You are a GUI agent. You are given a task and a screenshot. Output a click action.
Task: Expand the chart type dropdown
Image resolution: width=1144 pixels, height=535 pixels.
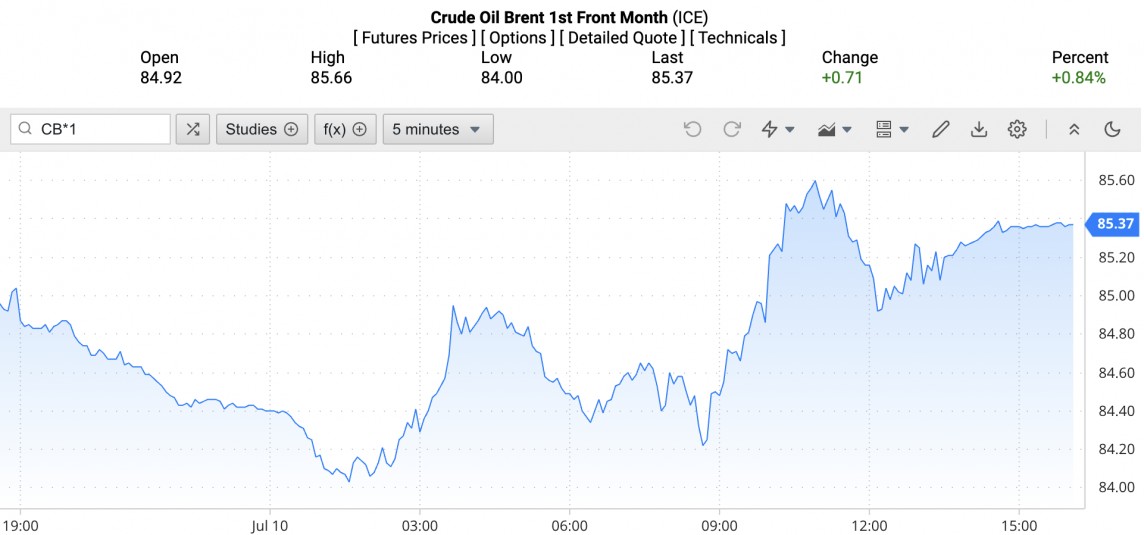coord(835,129)
